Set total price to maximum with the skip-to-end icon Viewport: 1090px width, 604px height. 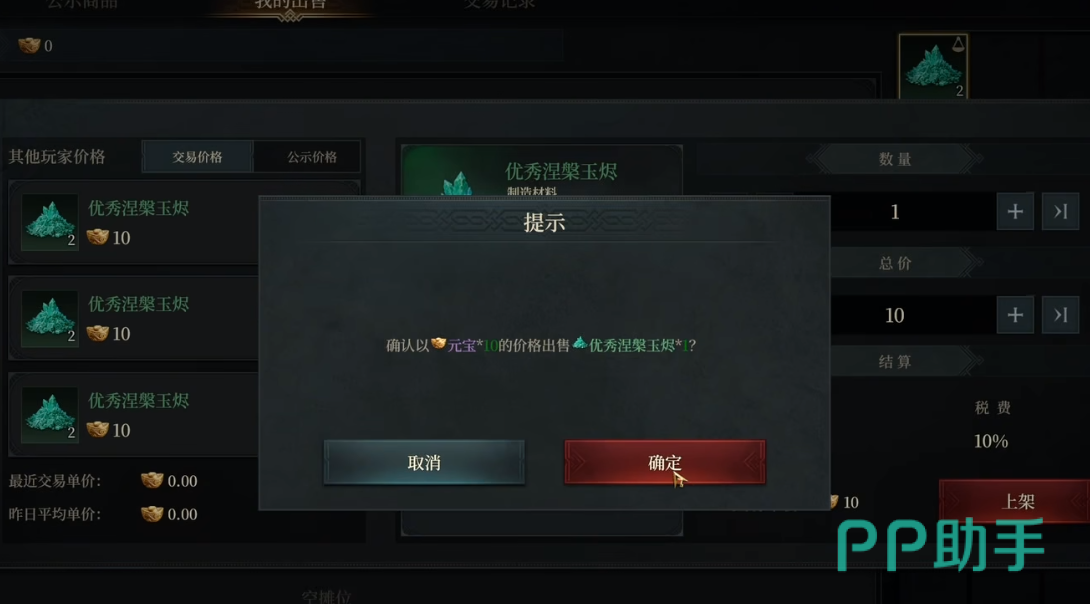click(1060, 315)
